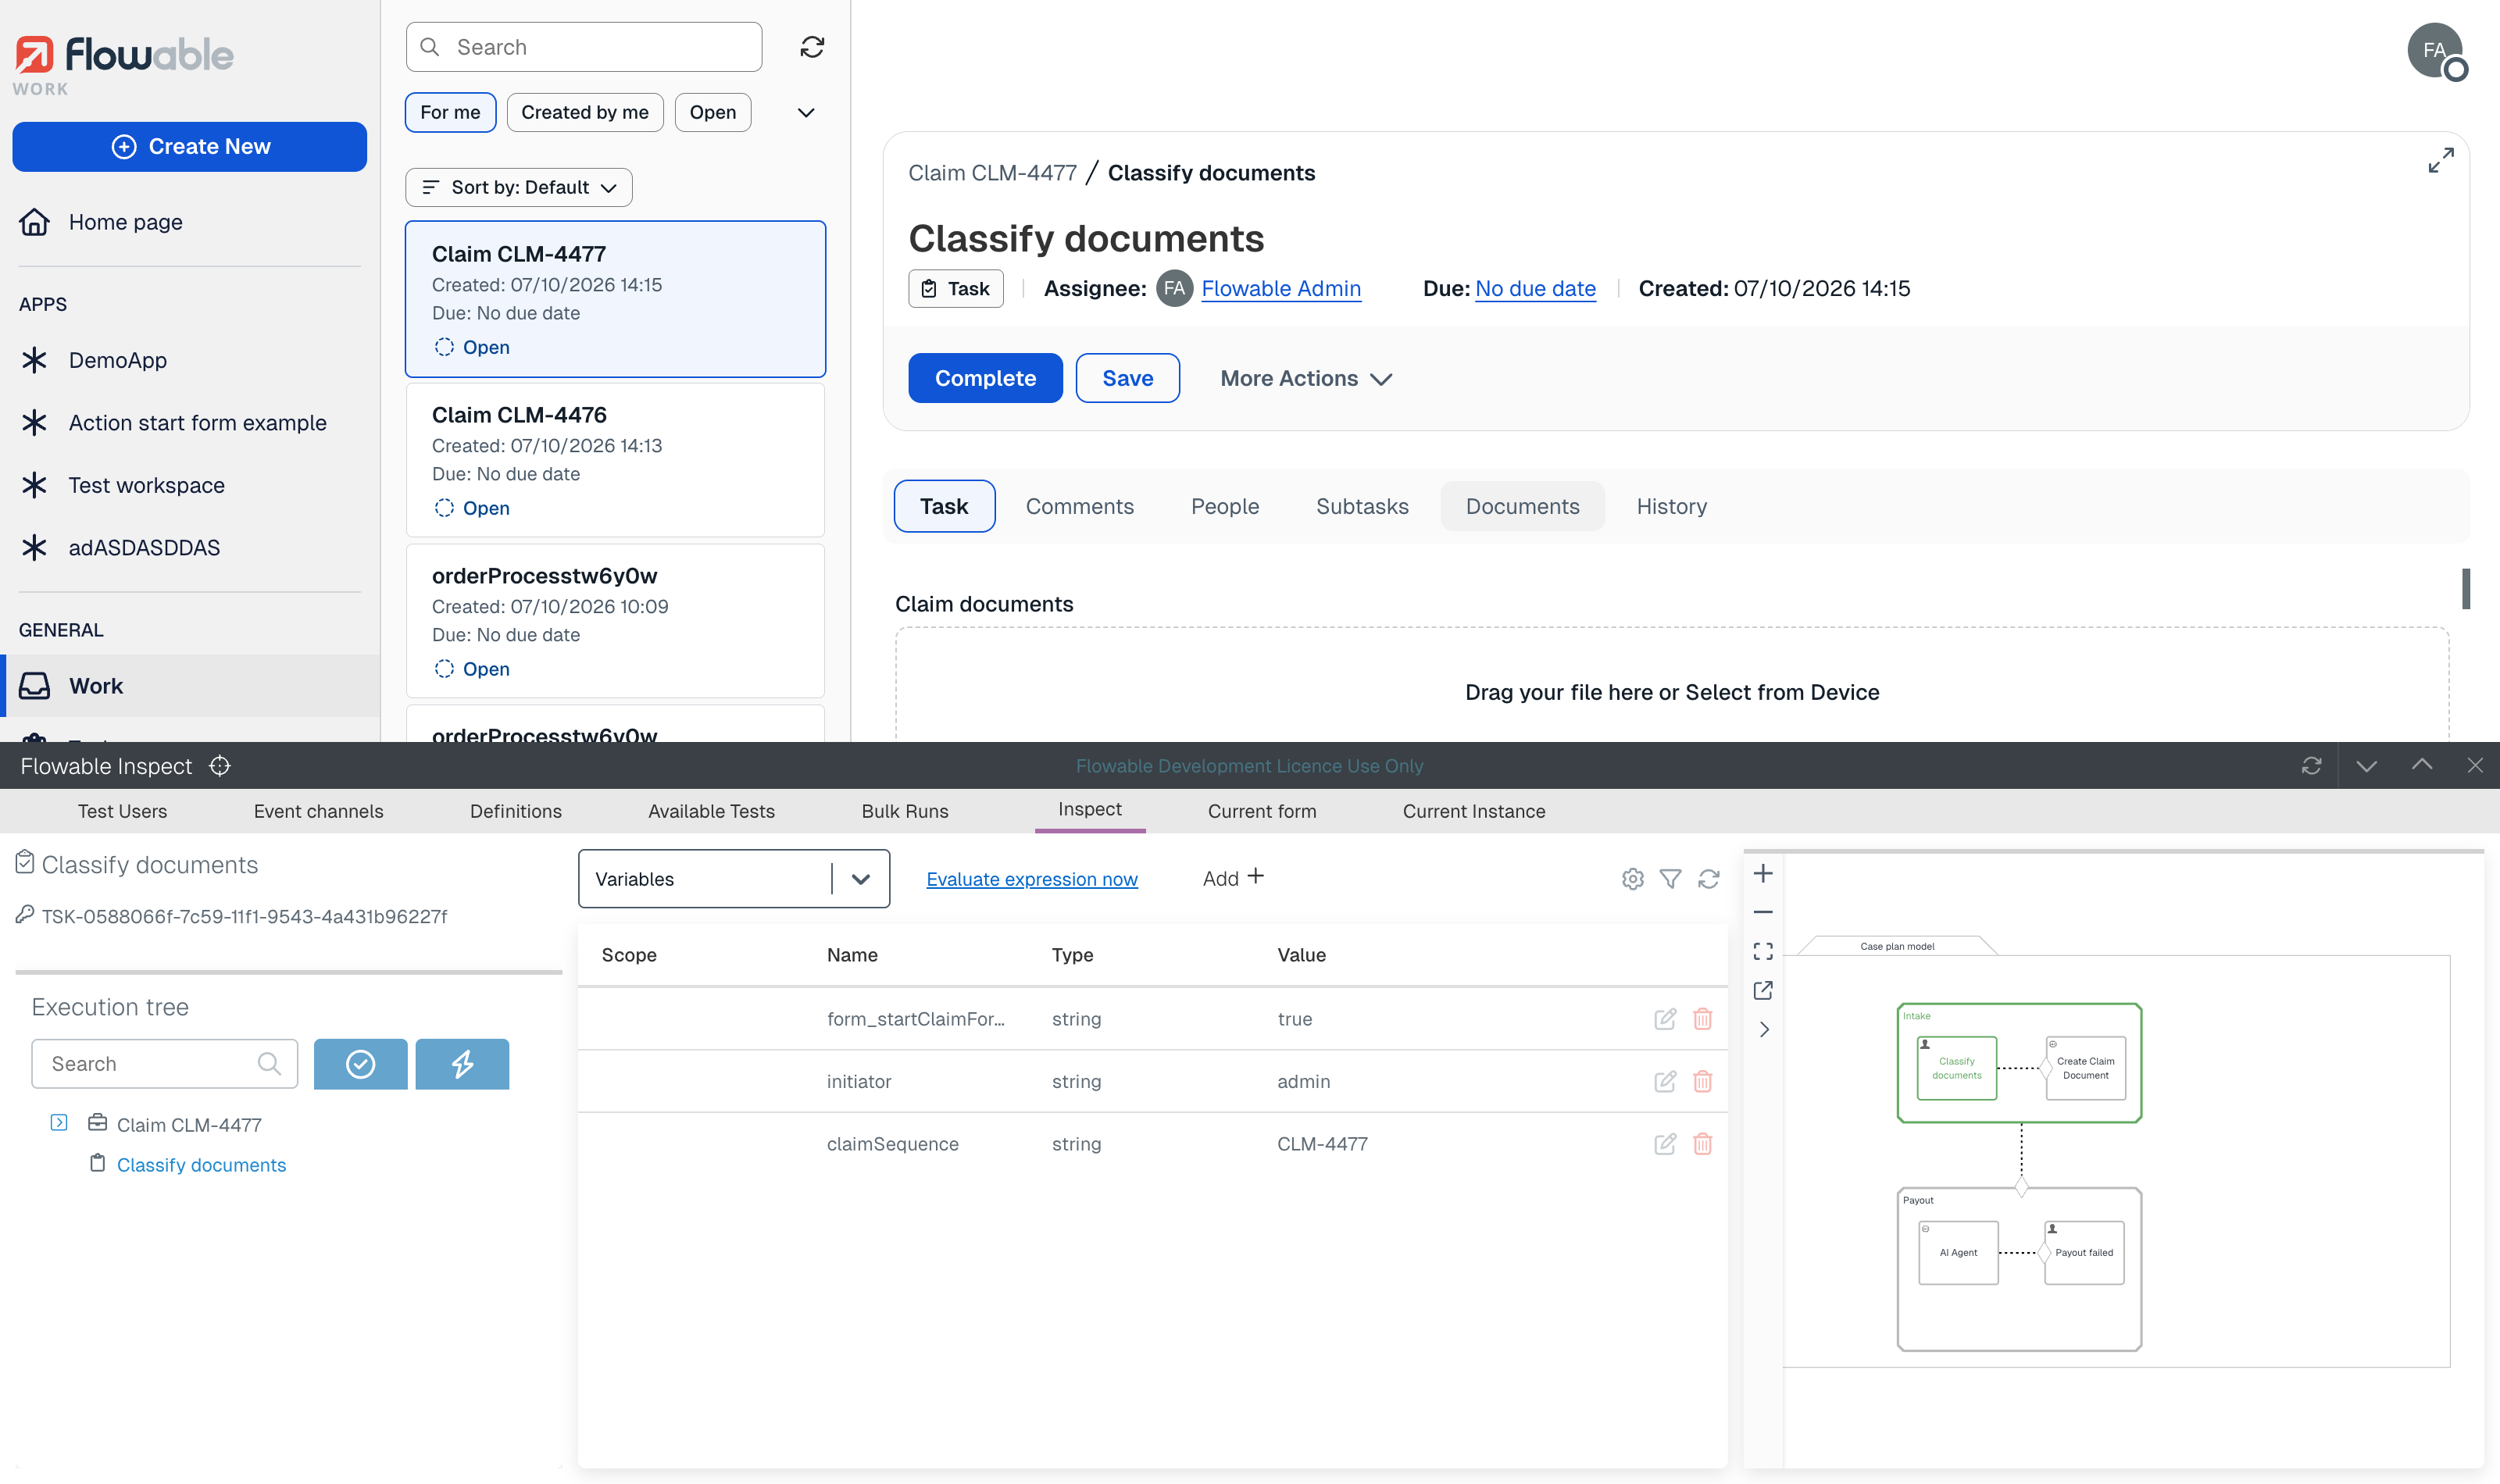Expand the Claim CLM-4477 tree node

(x=59, y=1123)
